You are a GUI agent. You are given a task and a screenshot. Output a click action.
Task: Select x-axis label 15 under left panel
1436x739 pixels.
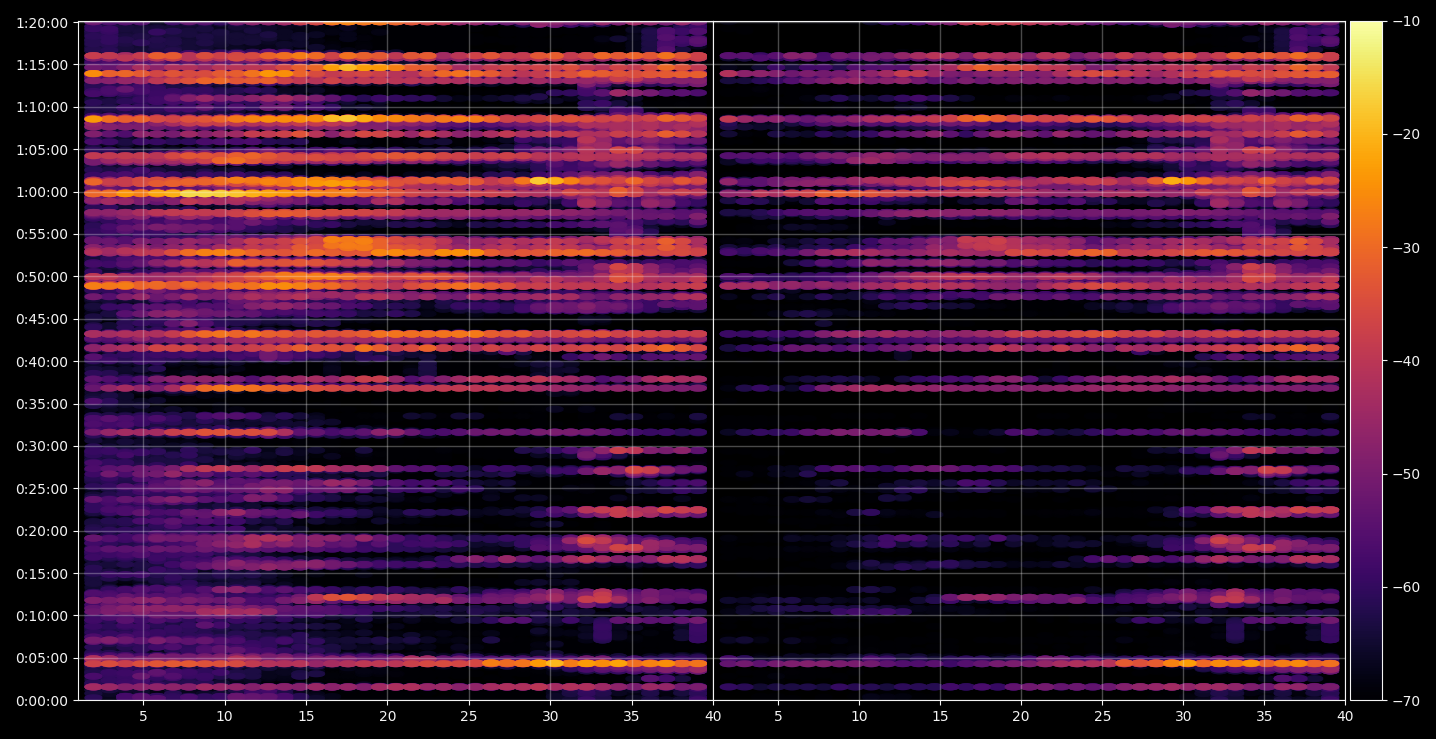point(306,716)
